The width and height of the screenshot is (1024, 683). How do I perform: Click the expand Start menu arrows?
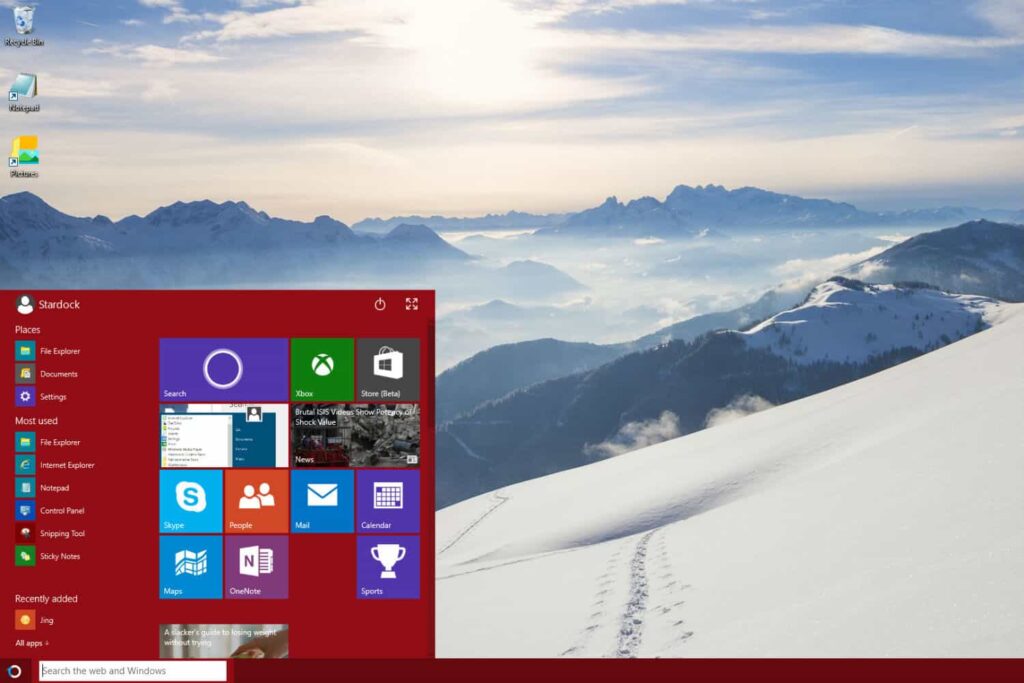tap(410, 304)
